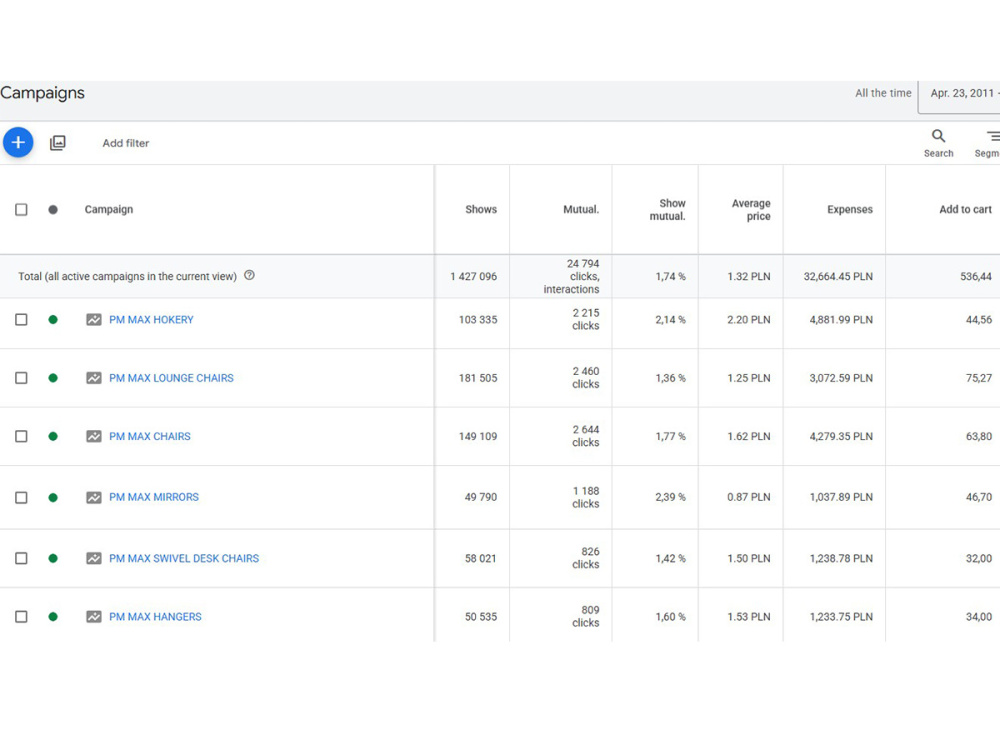Click HANGERS expenses 1,233.75 PLN
The image size is (1000, 750).
coord(841,617)
